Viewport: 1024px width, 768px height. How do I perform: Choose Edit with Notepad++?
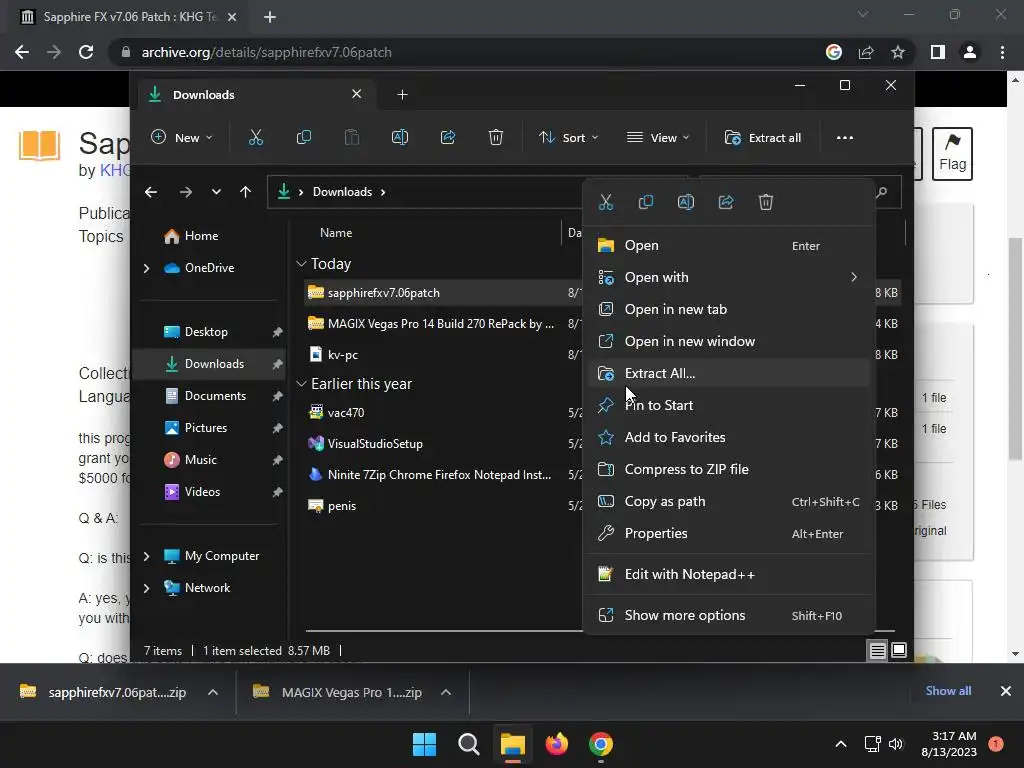tap(728, 575)
